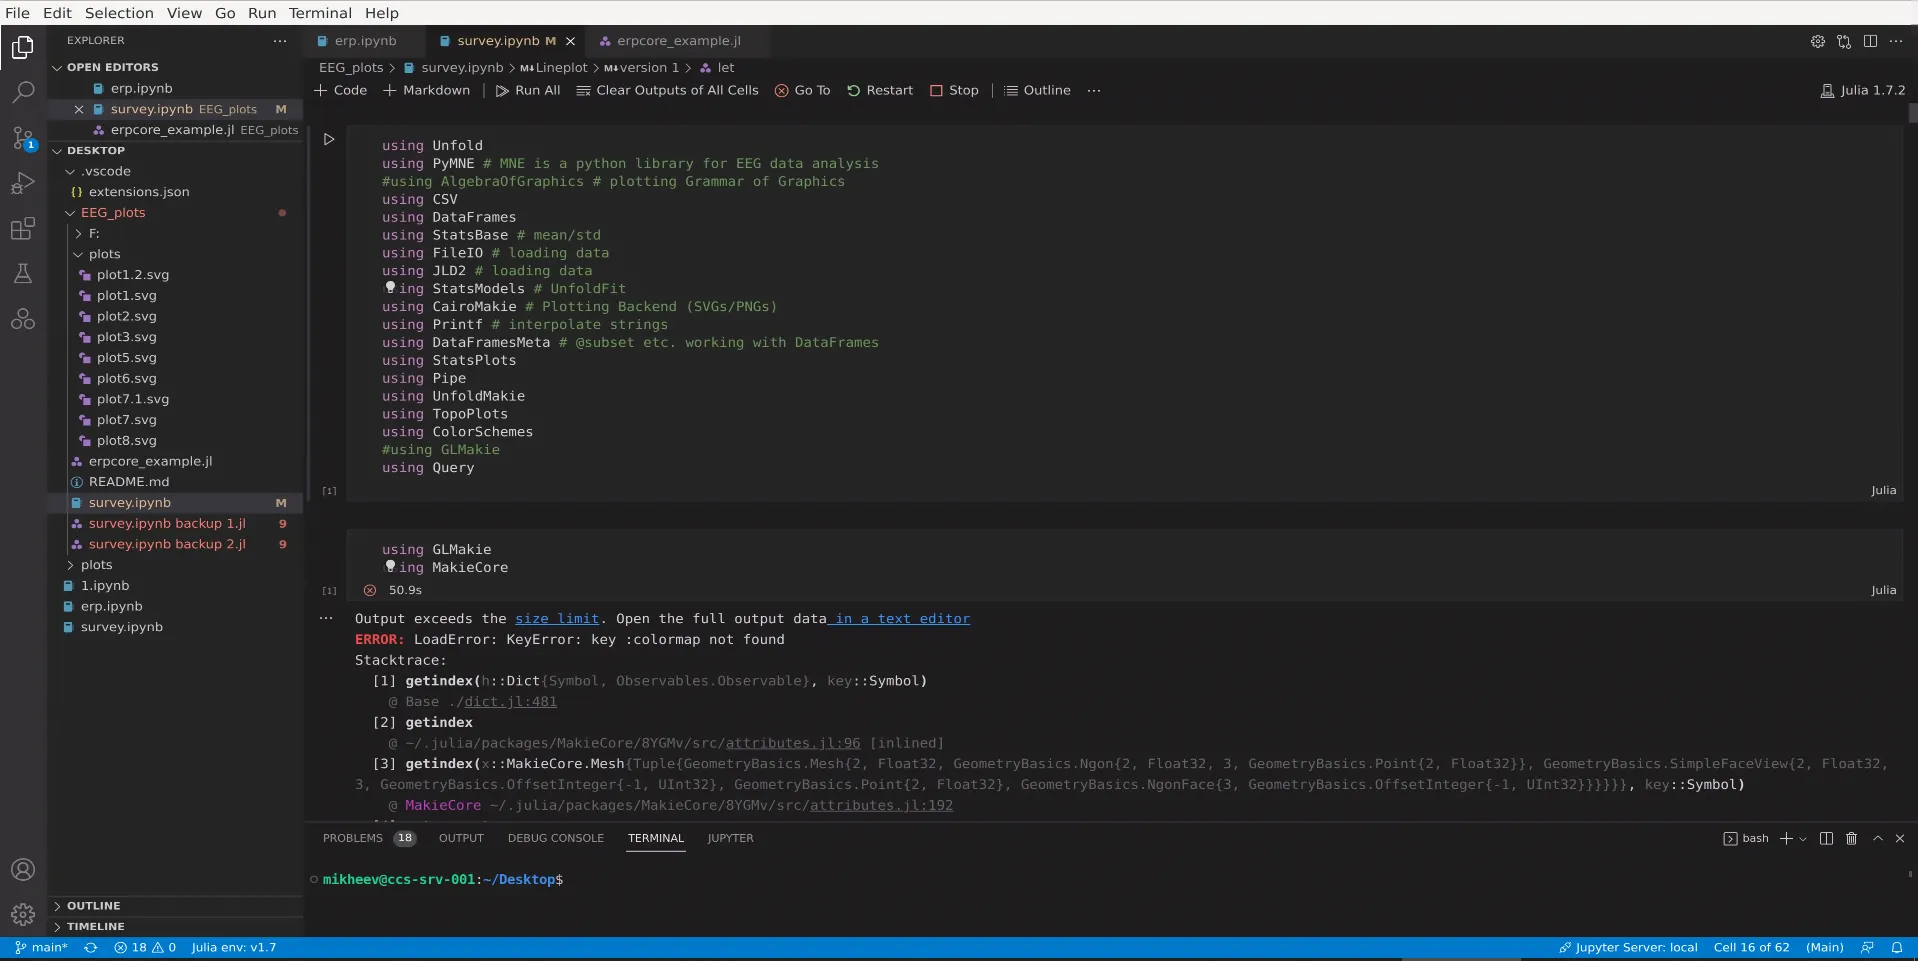This screenshot has width=1918, height=961.
Task: Open the Testing flask view
Action: (23, 274)
